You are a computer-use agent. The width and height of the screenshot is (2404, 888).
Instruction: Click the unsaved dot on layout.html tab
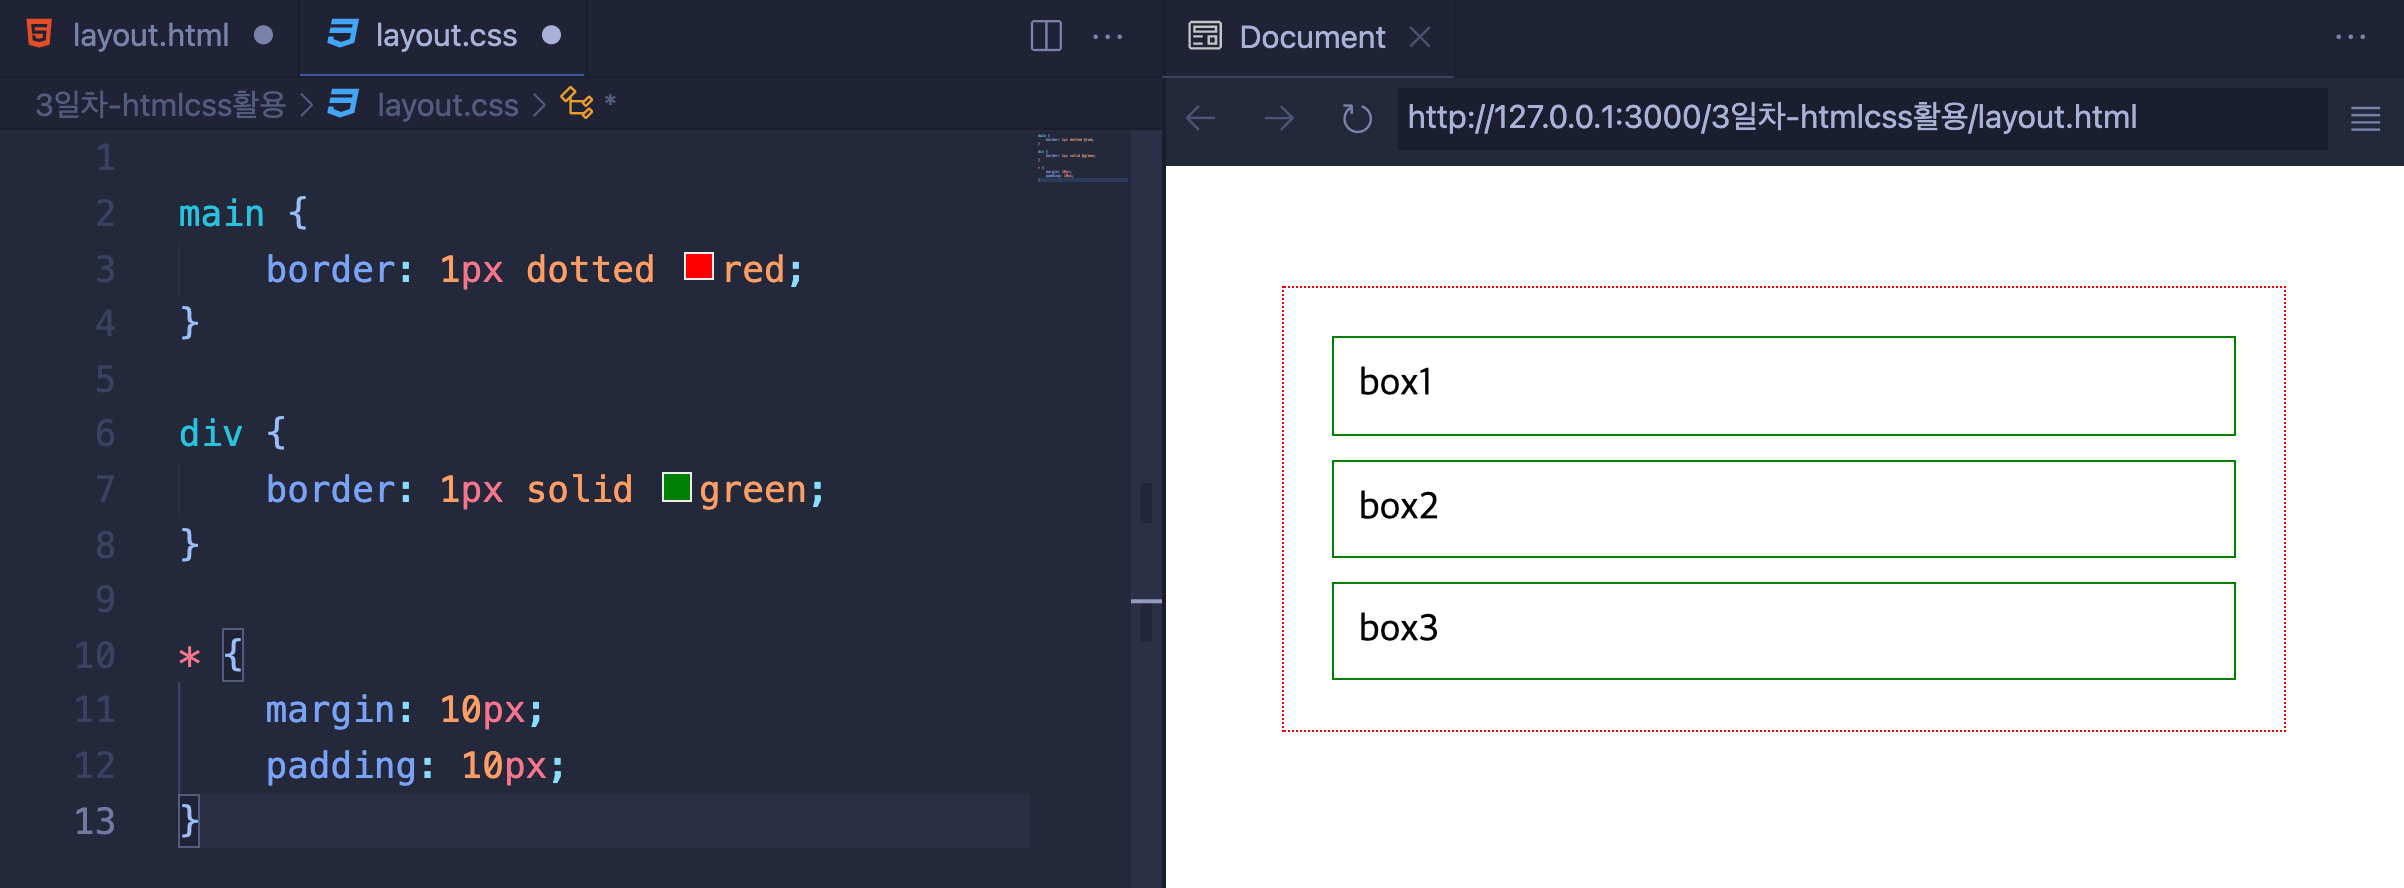(x=263, y=36)
